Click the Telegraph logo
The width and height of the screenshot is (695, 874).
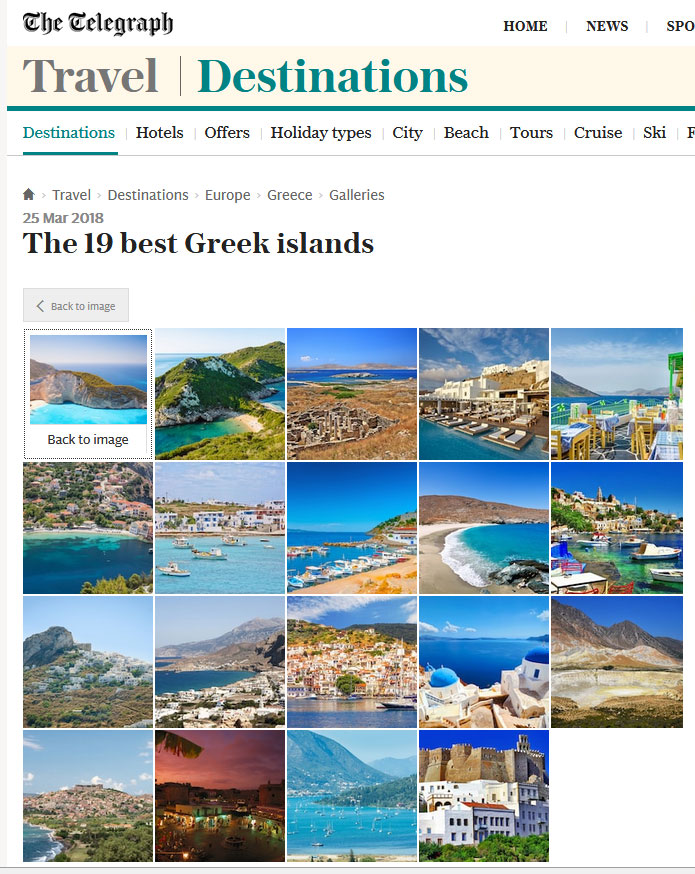point(98,23)
